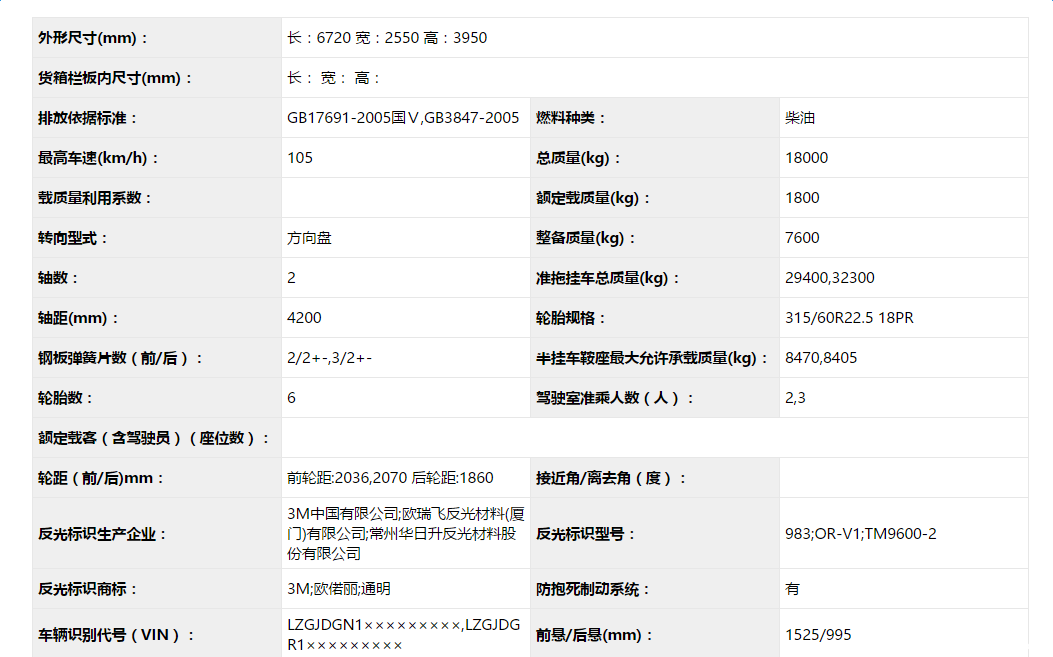
Task: Select tire spec 315/60R22.5 18PR
Action: tap(849, 318)
